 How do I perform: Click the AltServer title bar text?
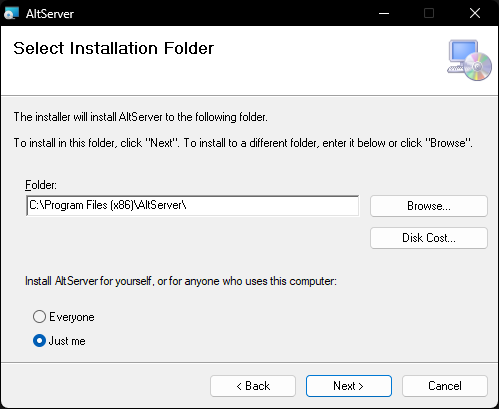pos(50,14)
